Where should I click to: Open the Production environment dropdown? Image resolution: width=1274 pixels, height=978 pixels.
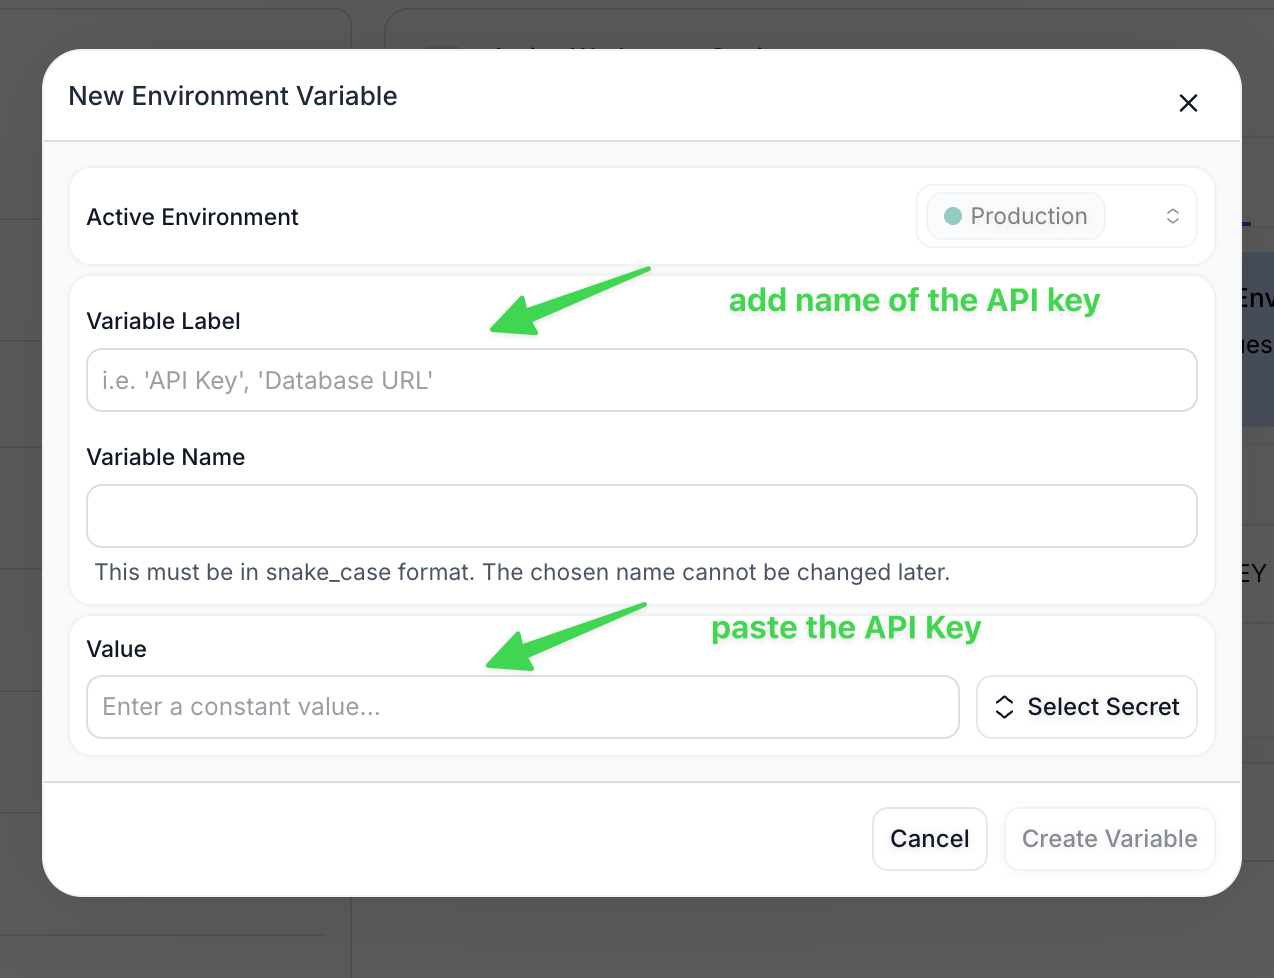pyautogui.click(x=1056, y=216)
